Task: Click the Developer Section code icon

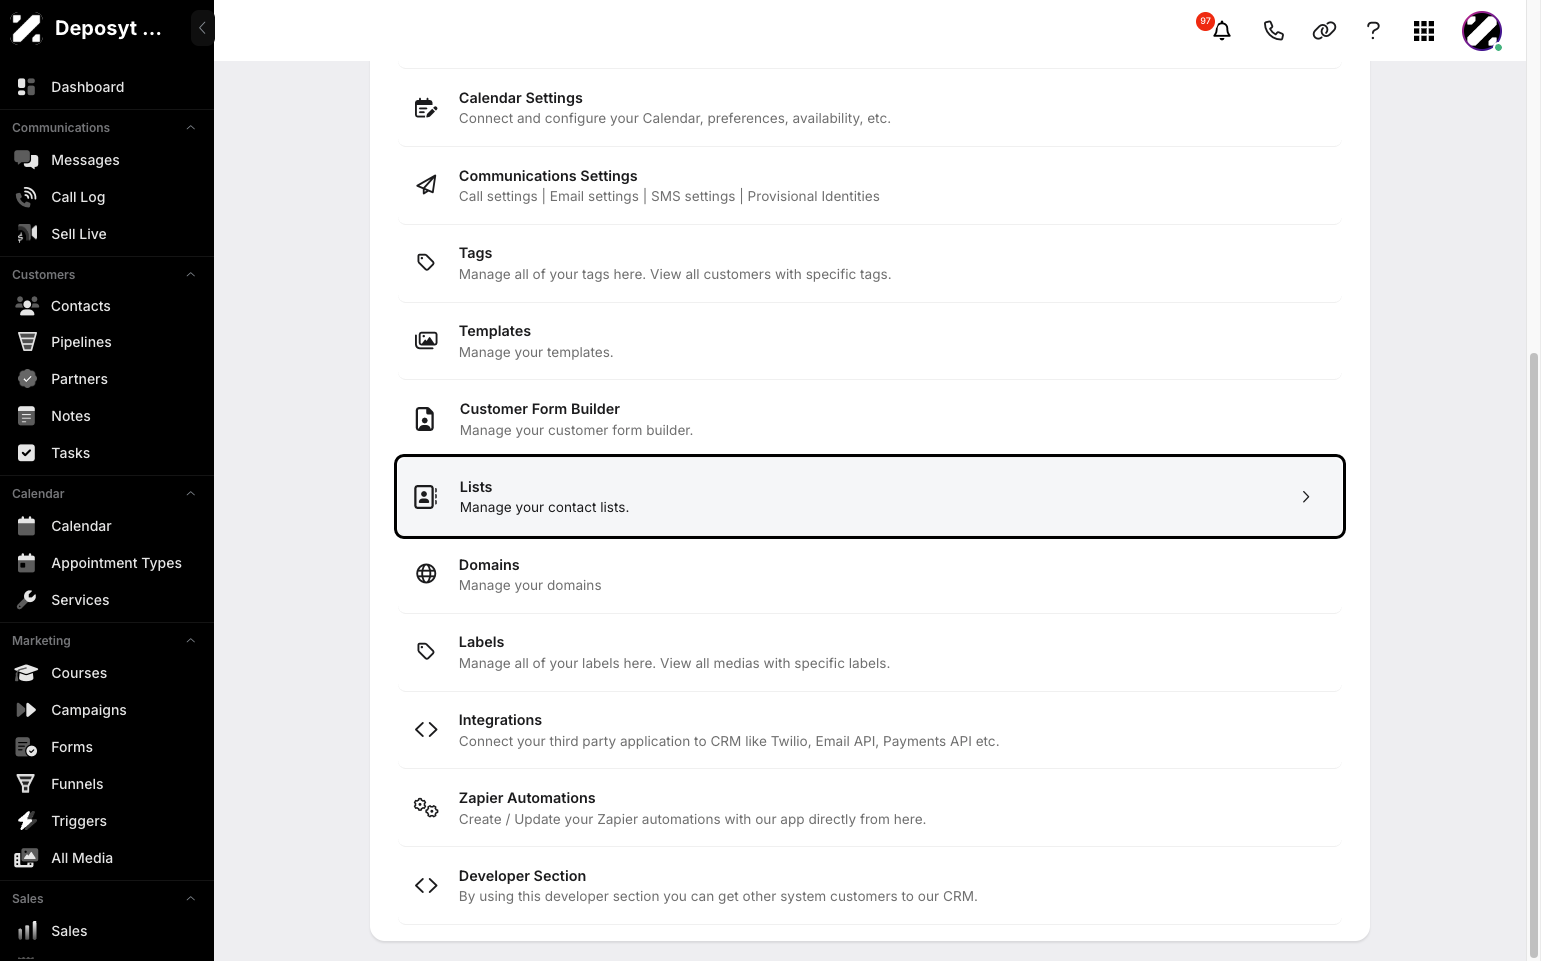Action: coord(426,886)
